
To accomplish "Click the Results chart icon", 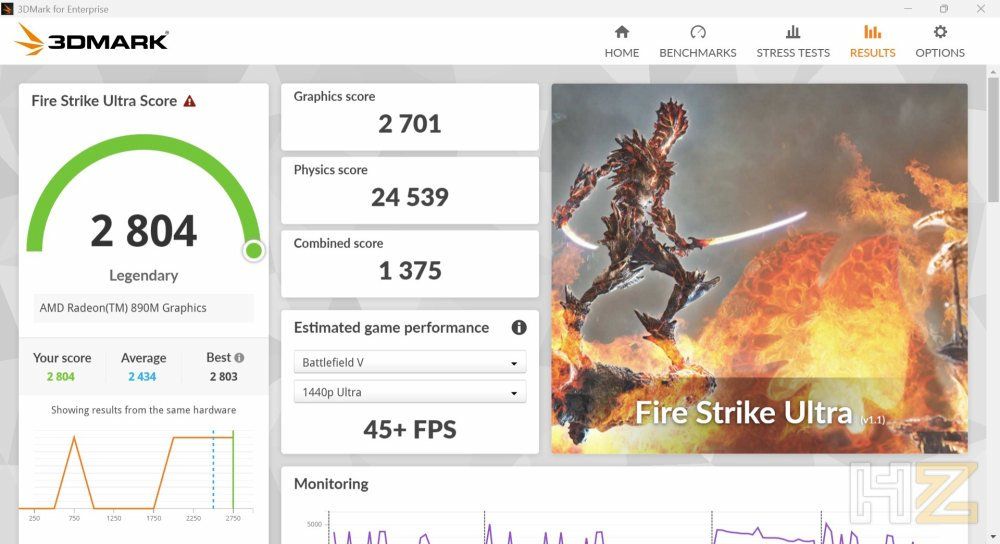I will (872, 32).
